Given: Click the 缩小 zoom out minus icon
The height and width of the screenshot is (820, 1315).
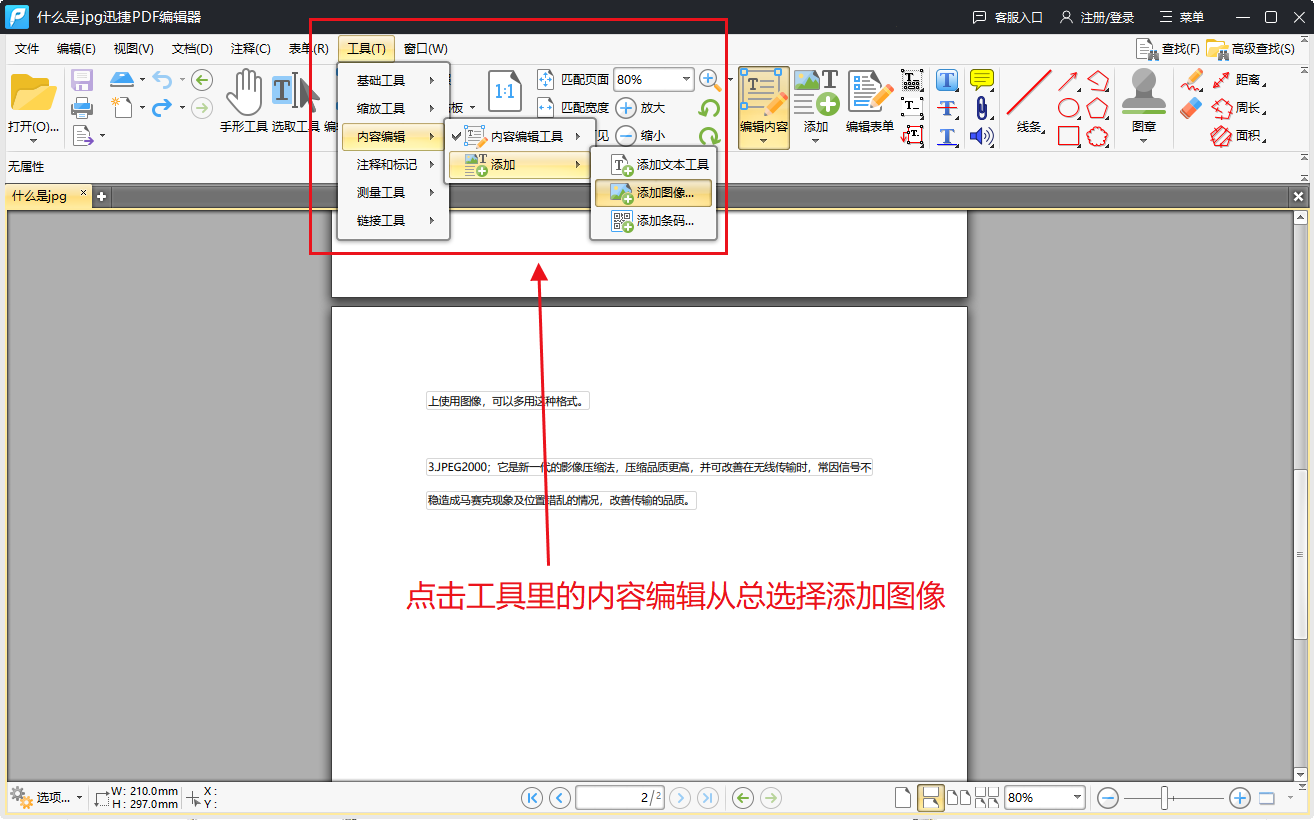Looking at the screenshot, I should [626, 135].
